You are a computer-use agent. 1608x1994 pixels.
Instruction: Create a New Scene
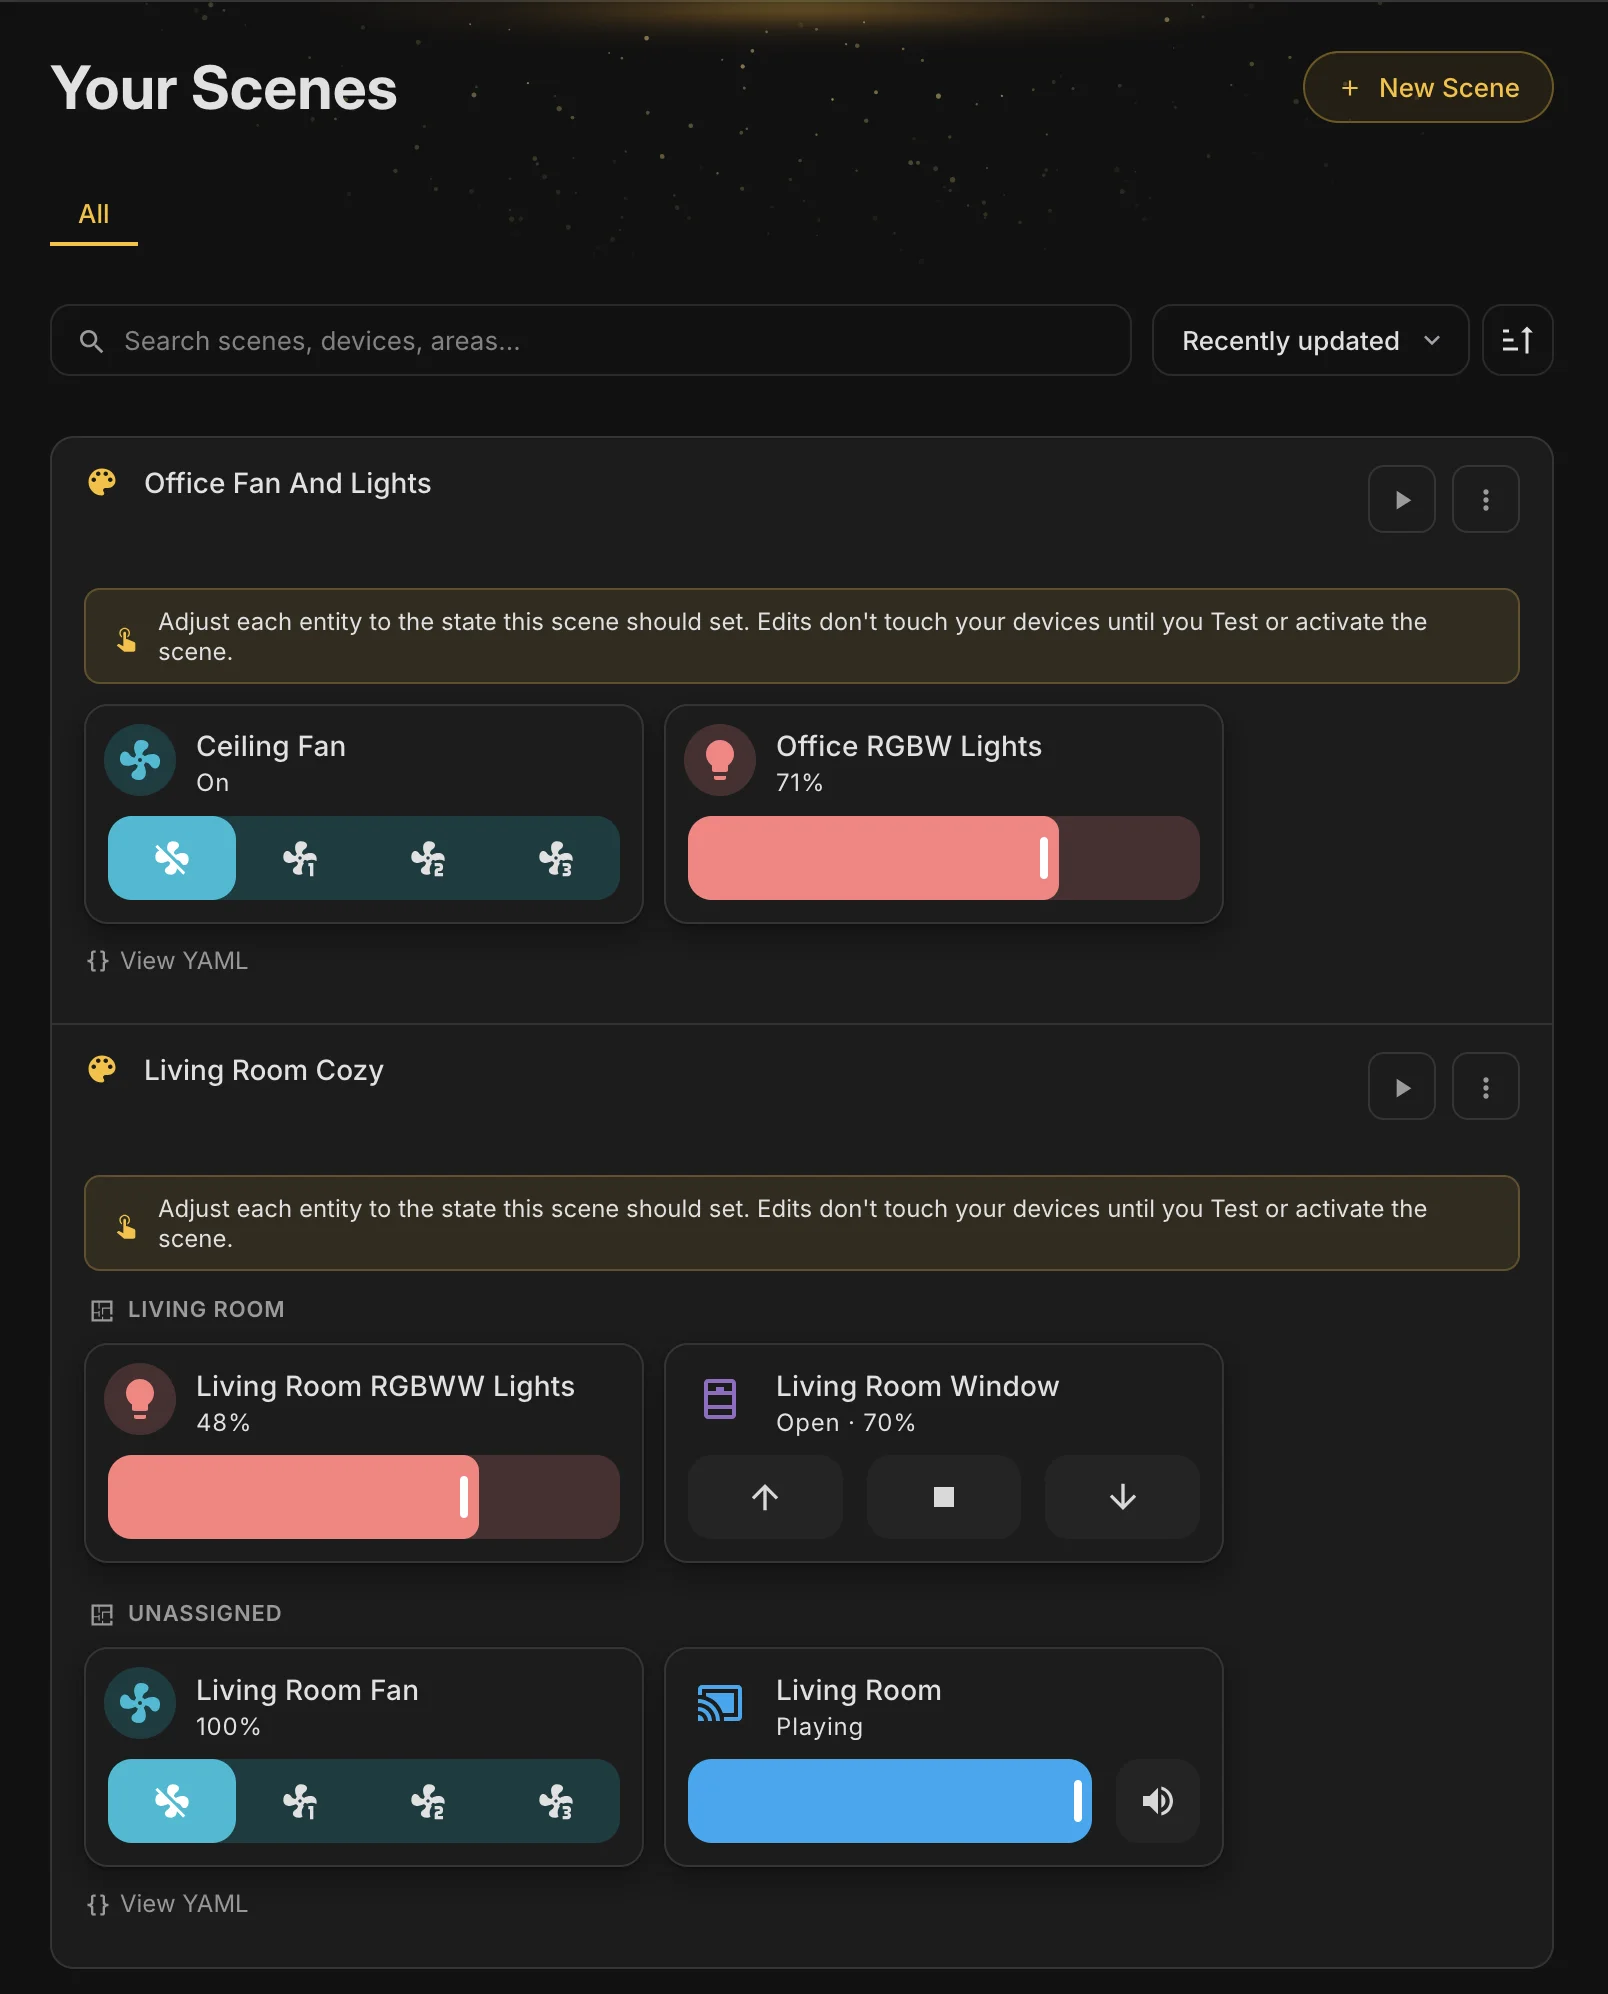point(1428,87)
